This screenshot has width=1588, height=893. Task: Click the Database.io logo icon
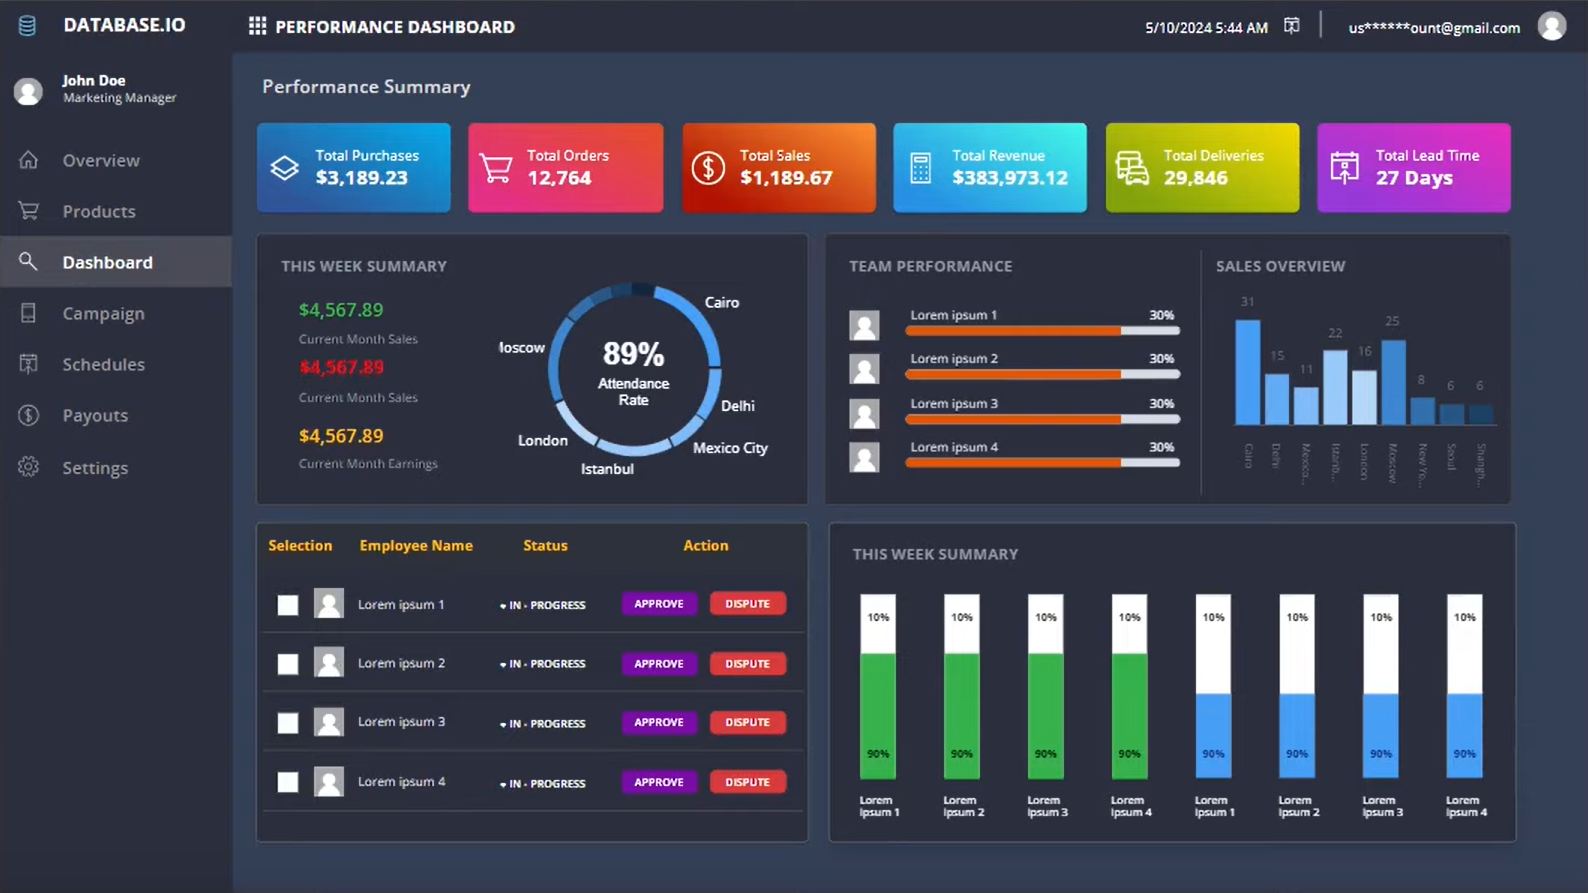(x=27, y=26)
